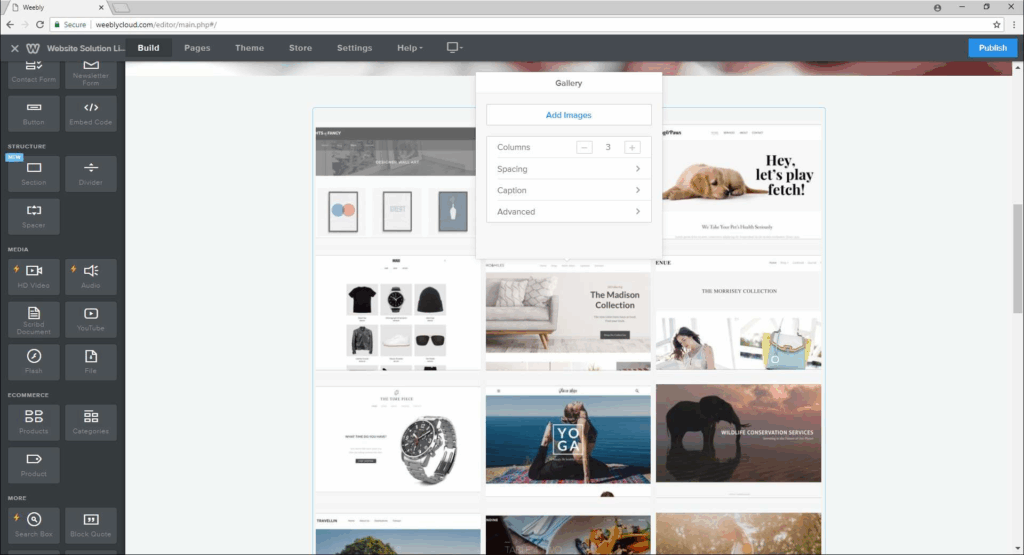
Task: Expand the Caption settings row
Action: pyautogui.click(x=568, y=190)
